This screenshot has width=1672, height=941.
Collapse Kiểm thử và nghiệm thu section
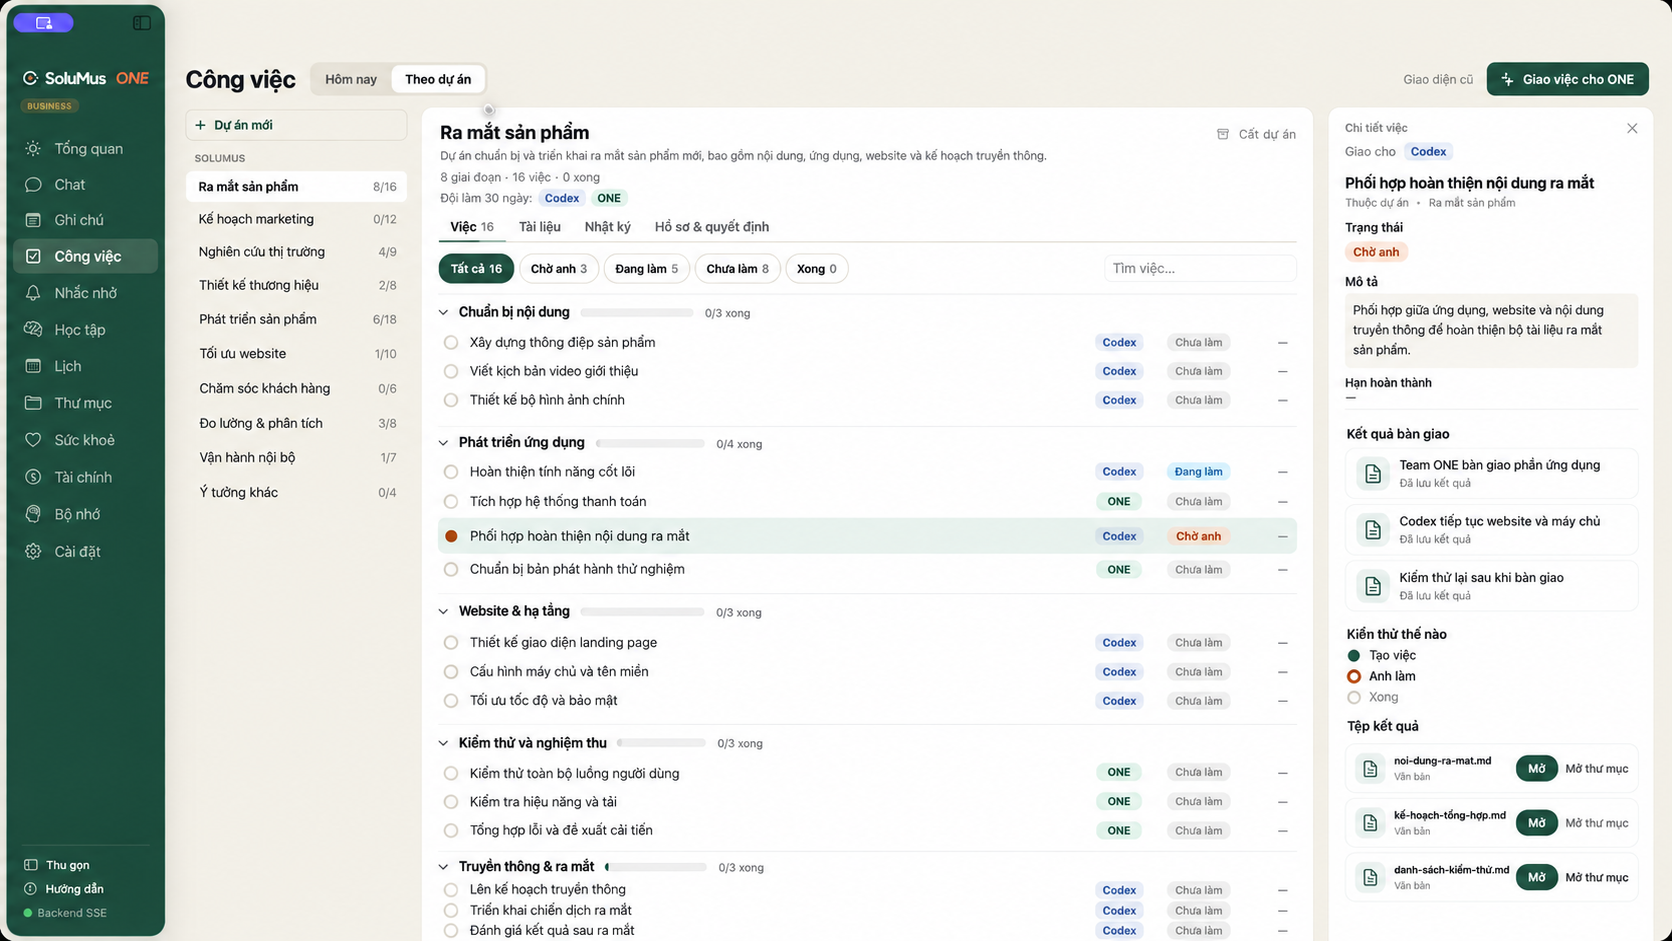pyautogui.click(x=444, y=743)
